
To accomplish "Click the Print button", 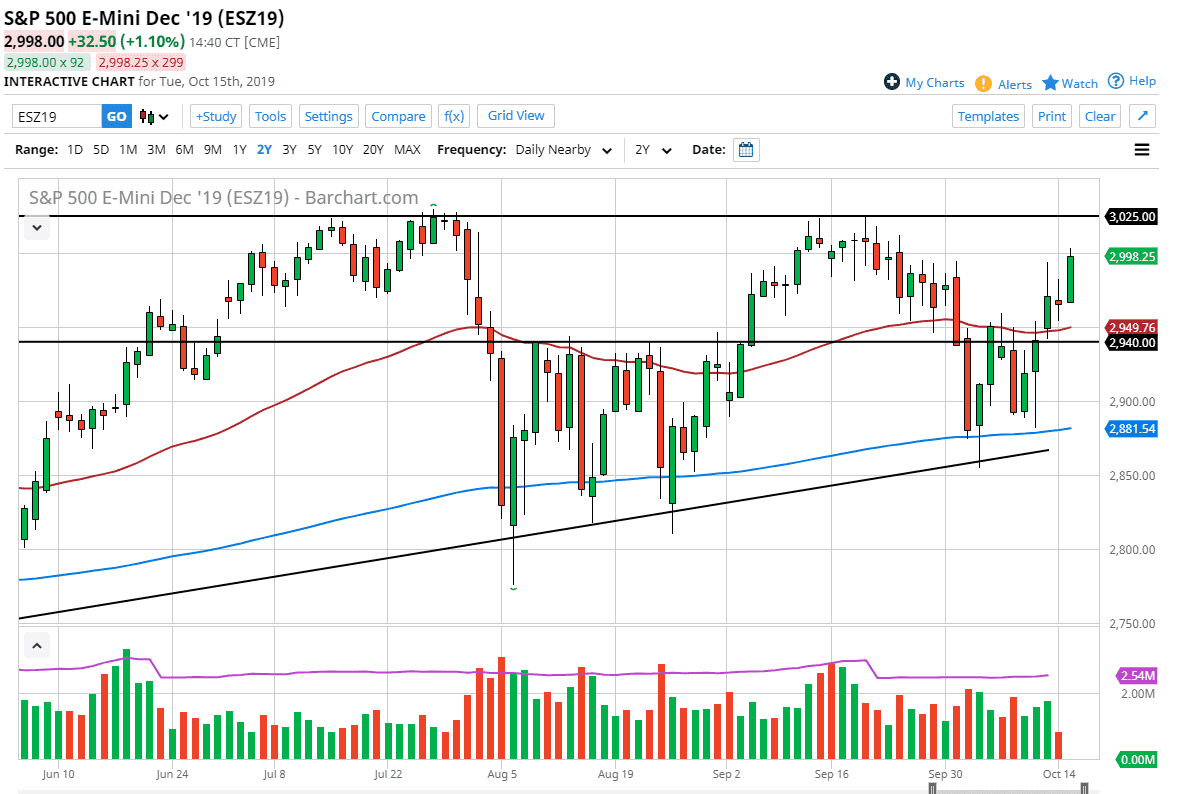I will 1051,116.
